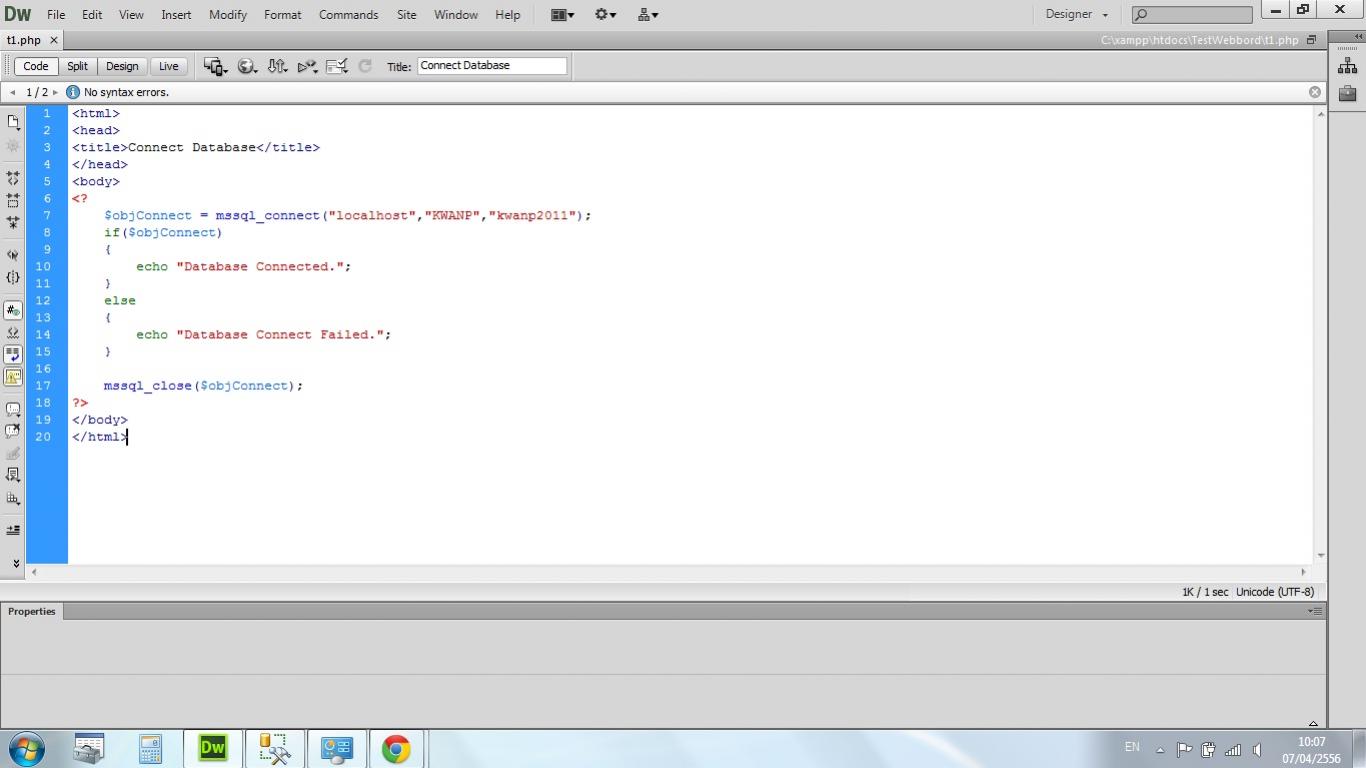Image resolution: width=1366 pixels, height=768 pixels.
Task: Open the View menu
Action: (131, 15)
